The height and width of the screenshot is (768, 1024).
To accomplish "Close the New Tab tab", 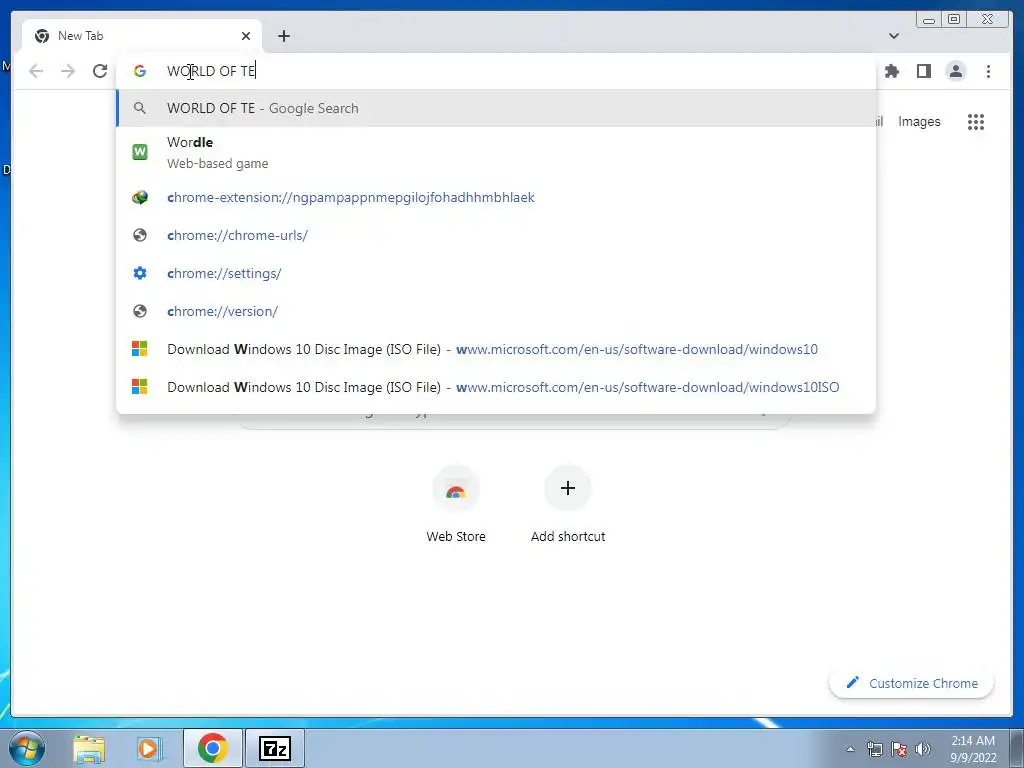I will coord(246,36).
